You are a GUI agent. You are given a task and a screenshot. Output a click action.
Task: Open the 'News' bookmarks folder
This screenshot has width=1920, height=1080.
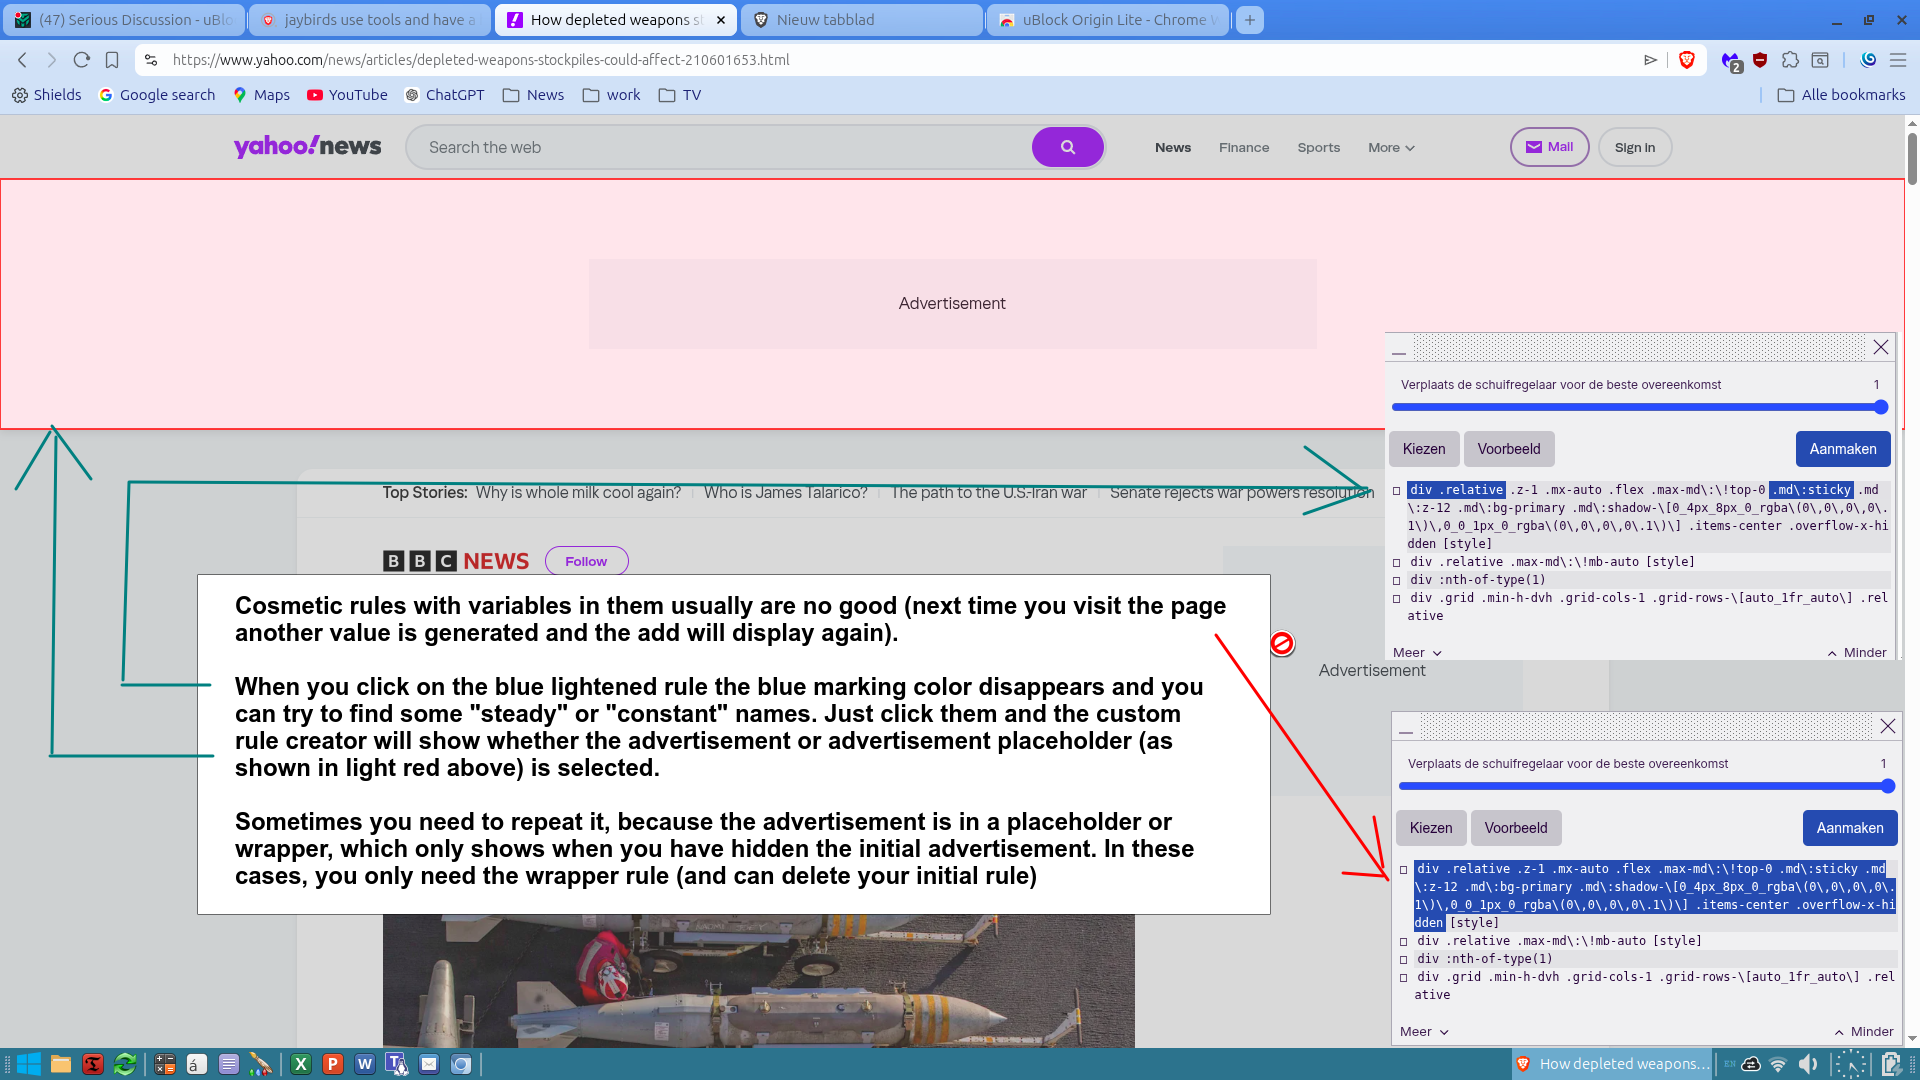pos(533,95)
